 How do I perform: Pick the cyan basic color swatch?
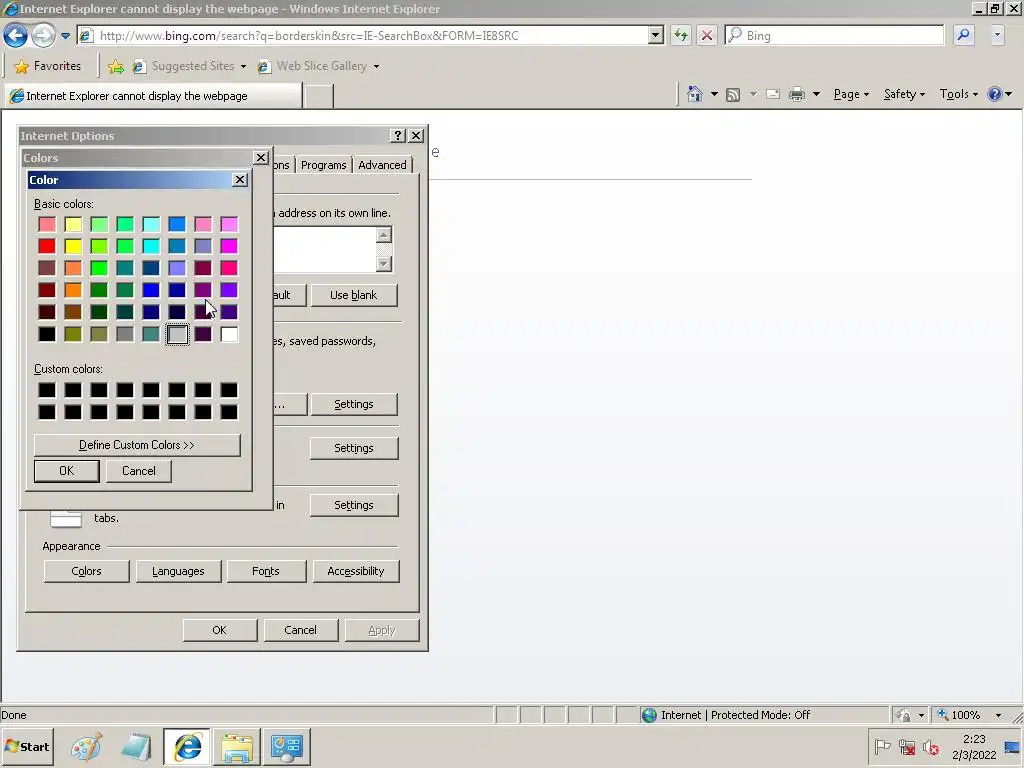click(151, 246)
